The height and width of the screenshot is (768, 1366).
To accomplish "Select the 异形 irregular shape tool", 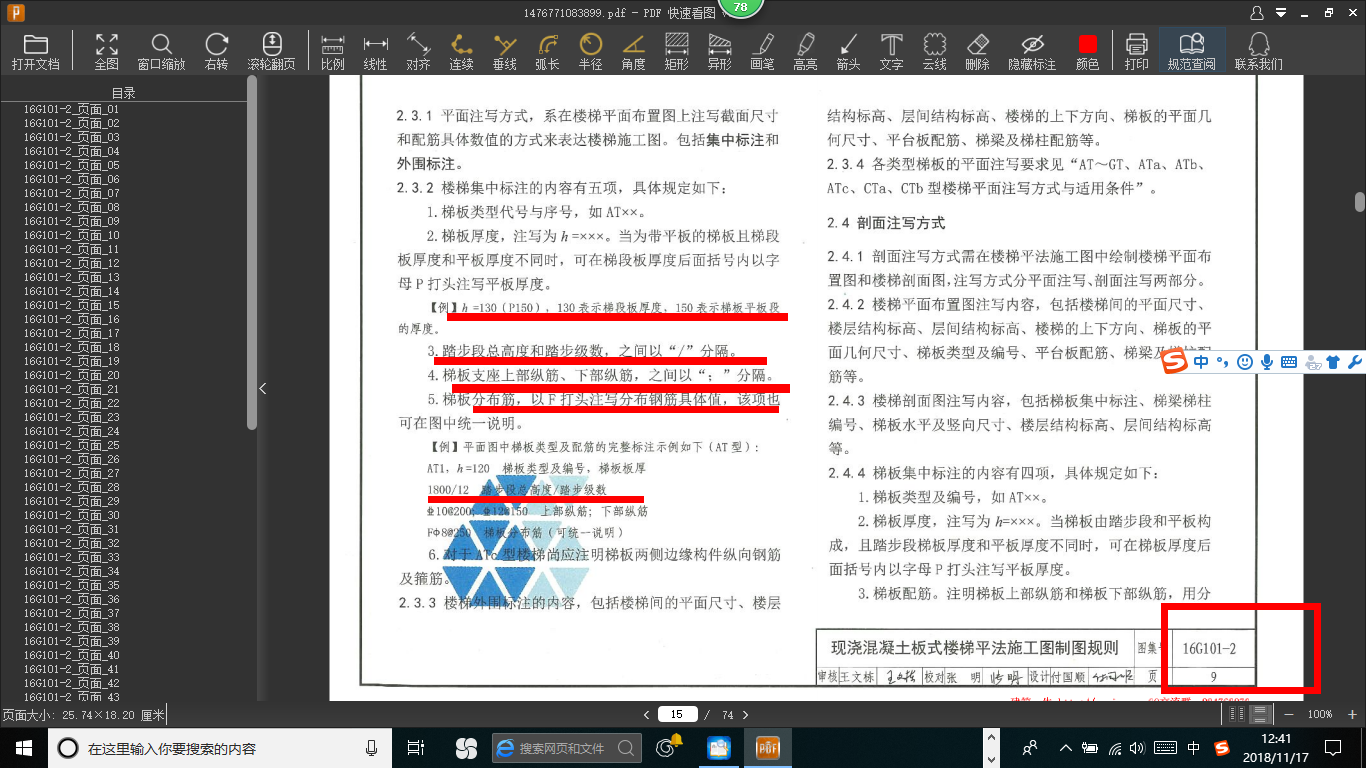I will coord(719,51).
